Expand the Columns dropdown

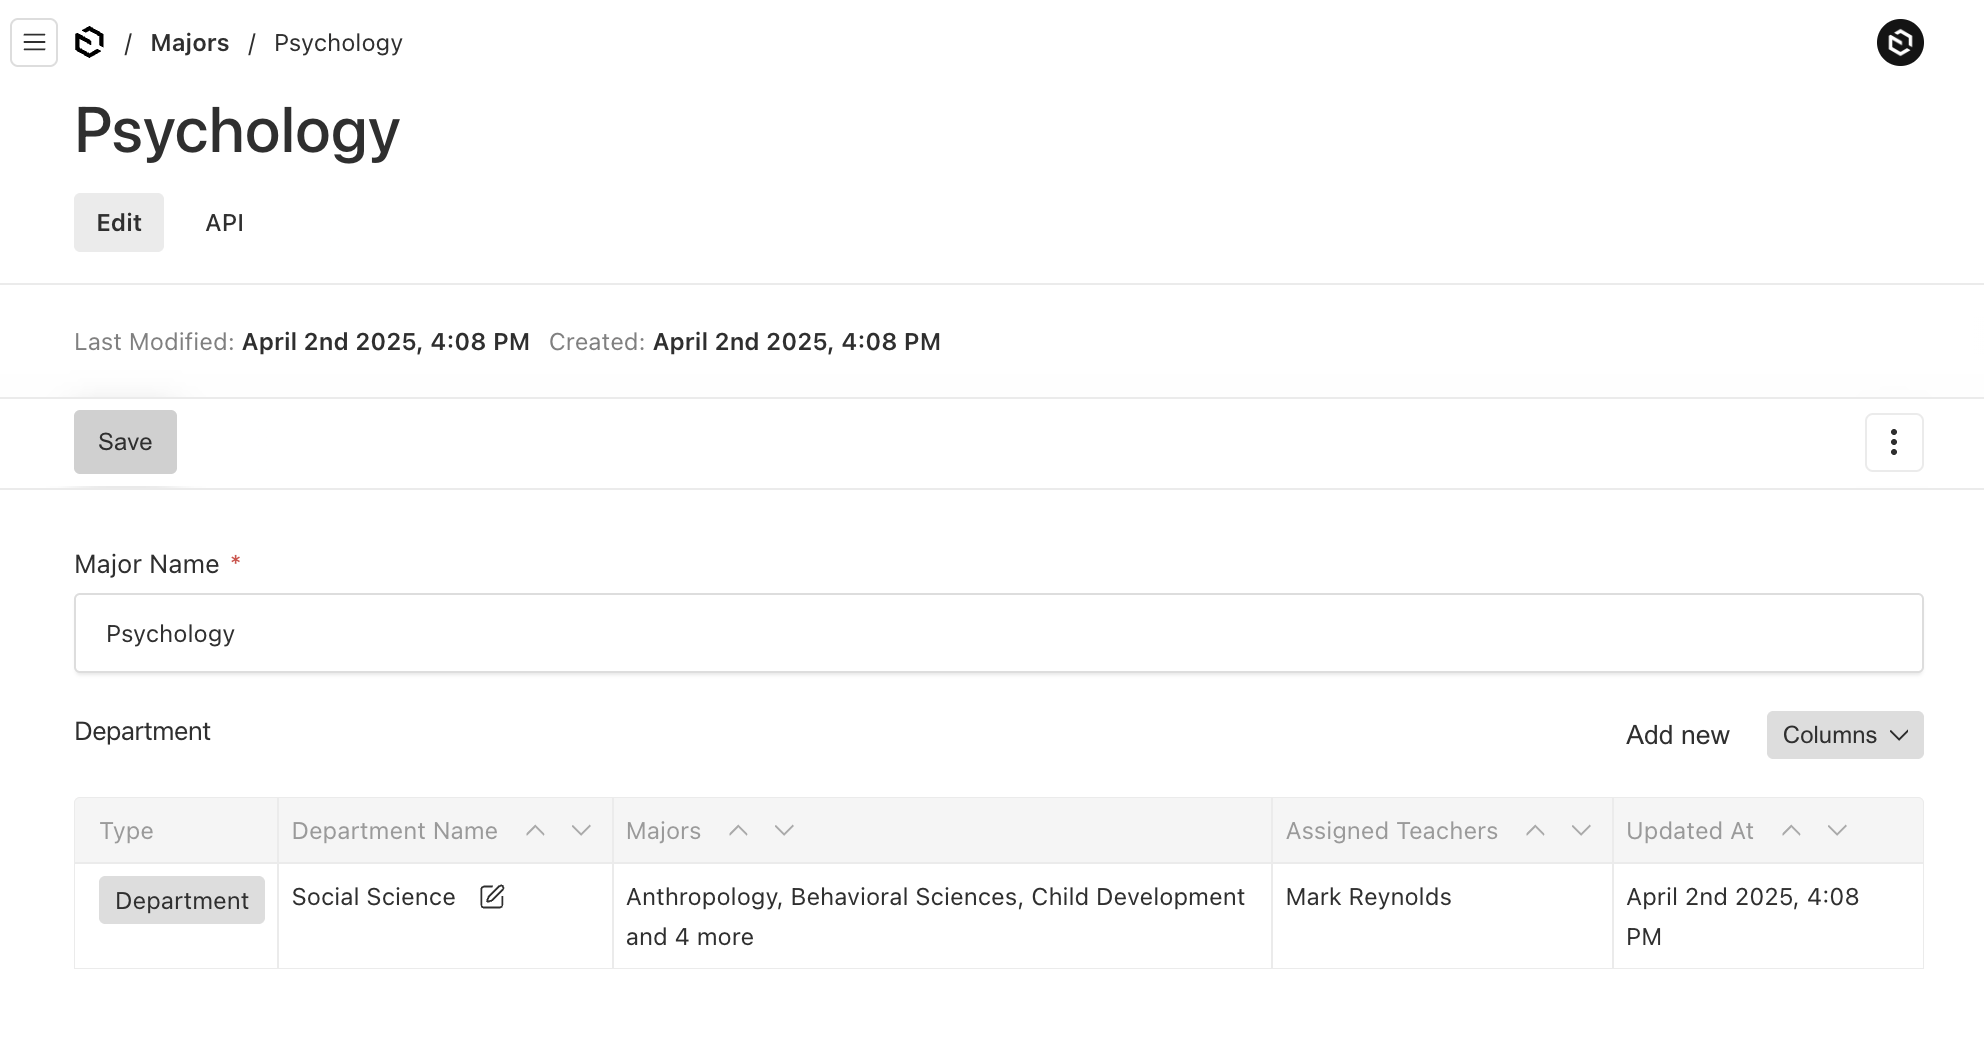[x=1844, y=735]
